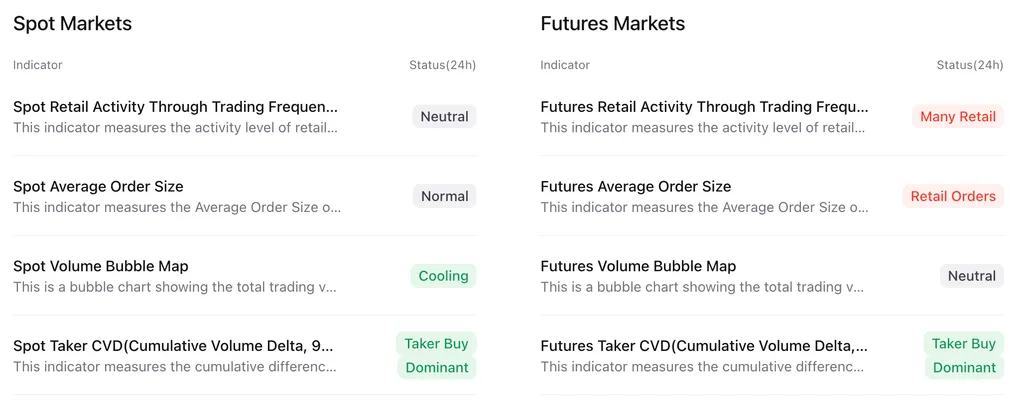This screenshot has width=1024, height=409.
Task: Click Futures Taker Buy Dominant badge
Action: (964, 355)
